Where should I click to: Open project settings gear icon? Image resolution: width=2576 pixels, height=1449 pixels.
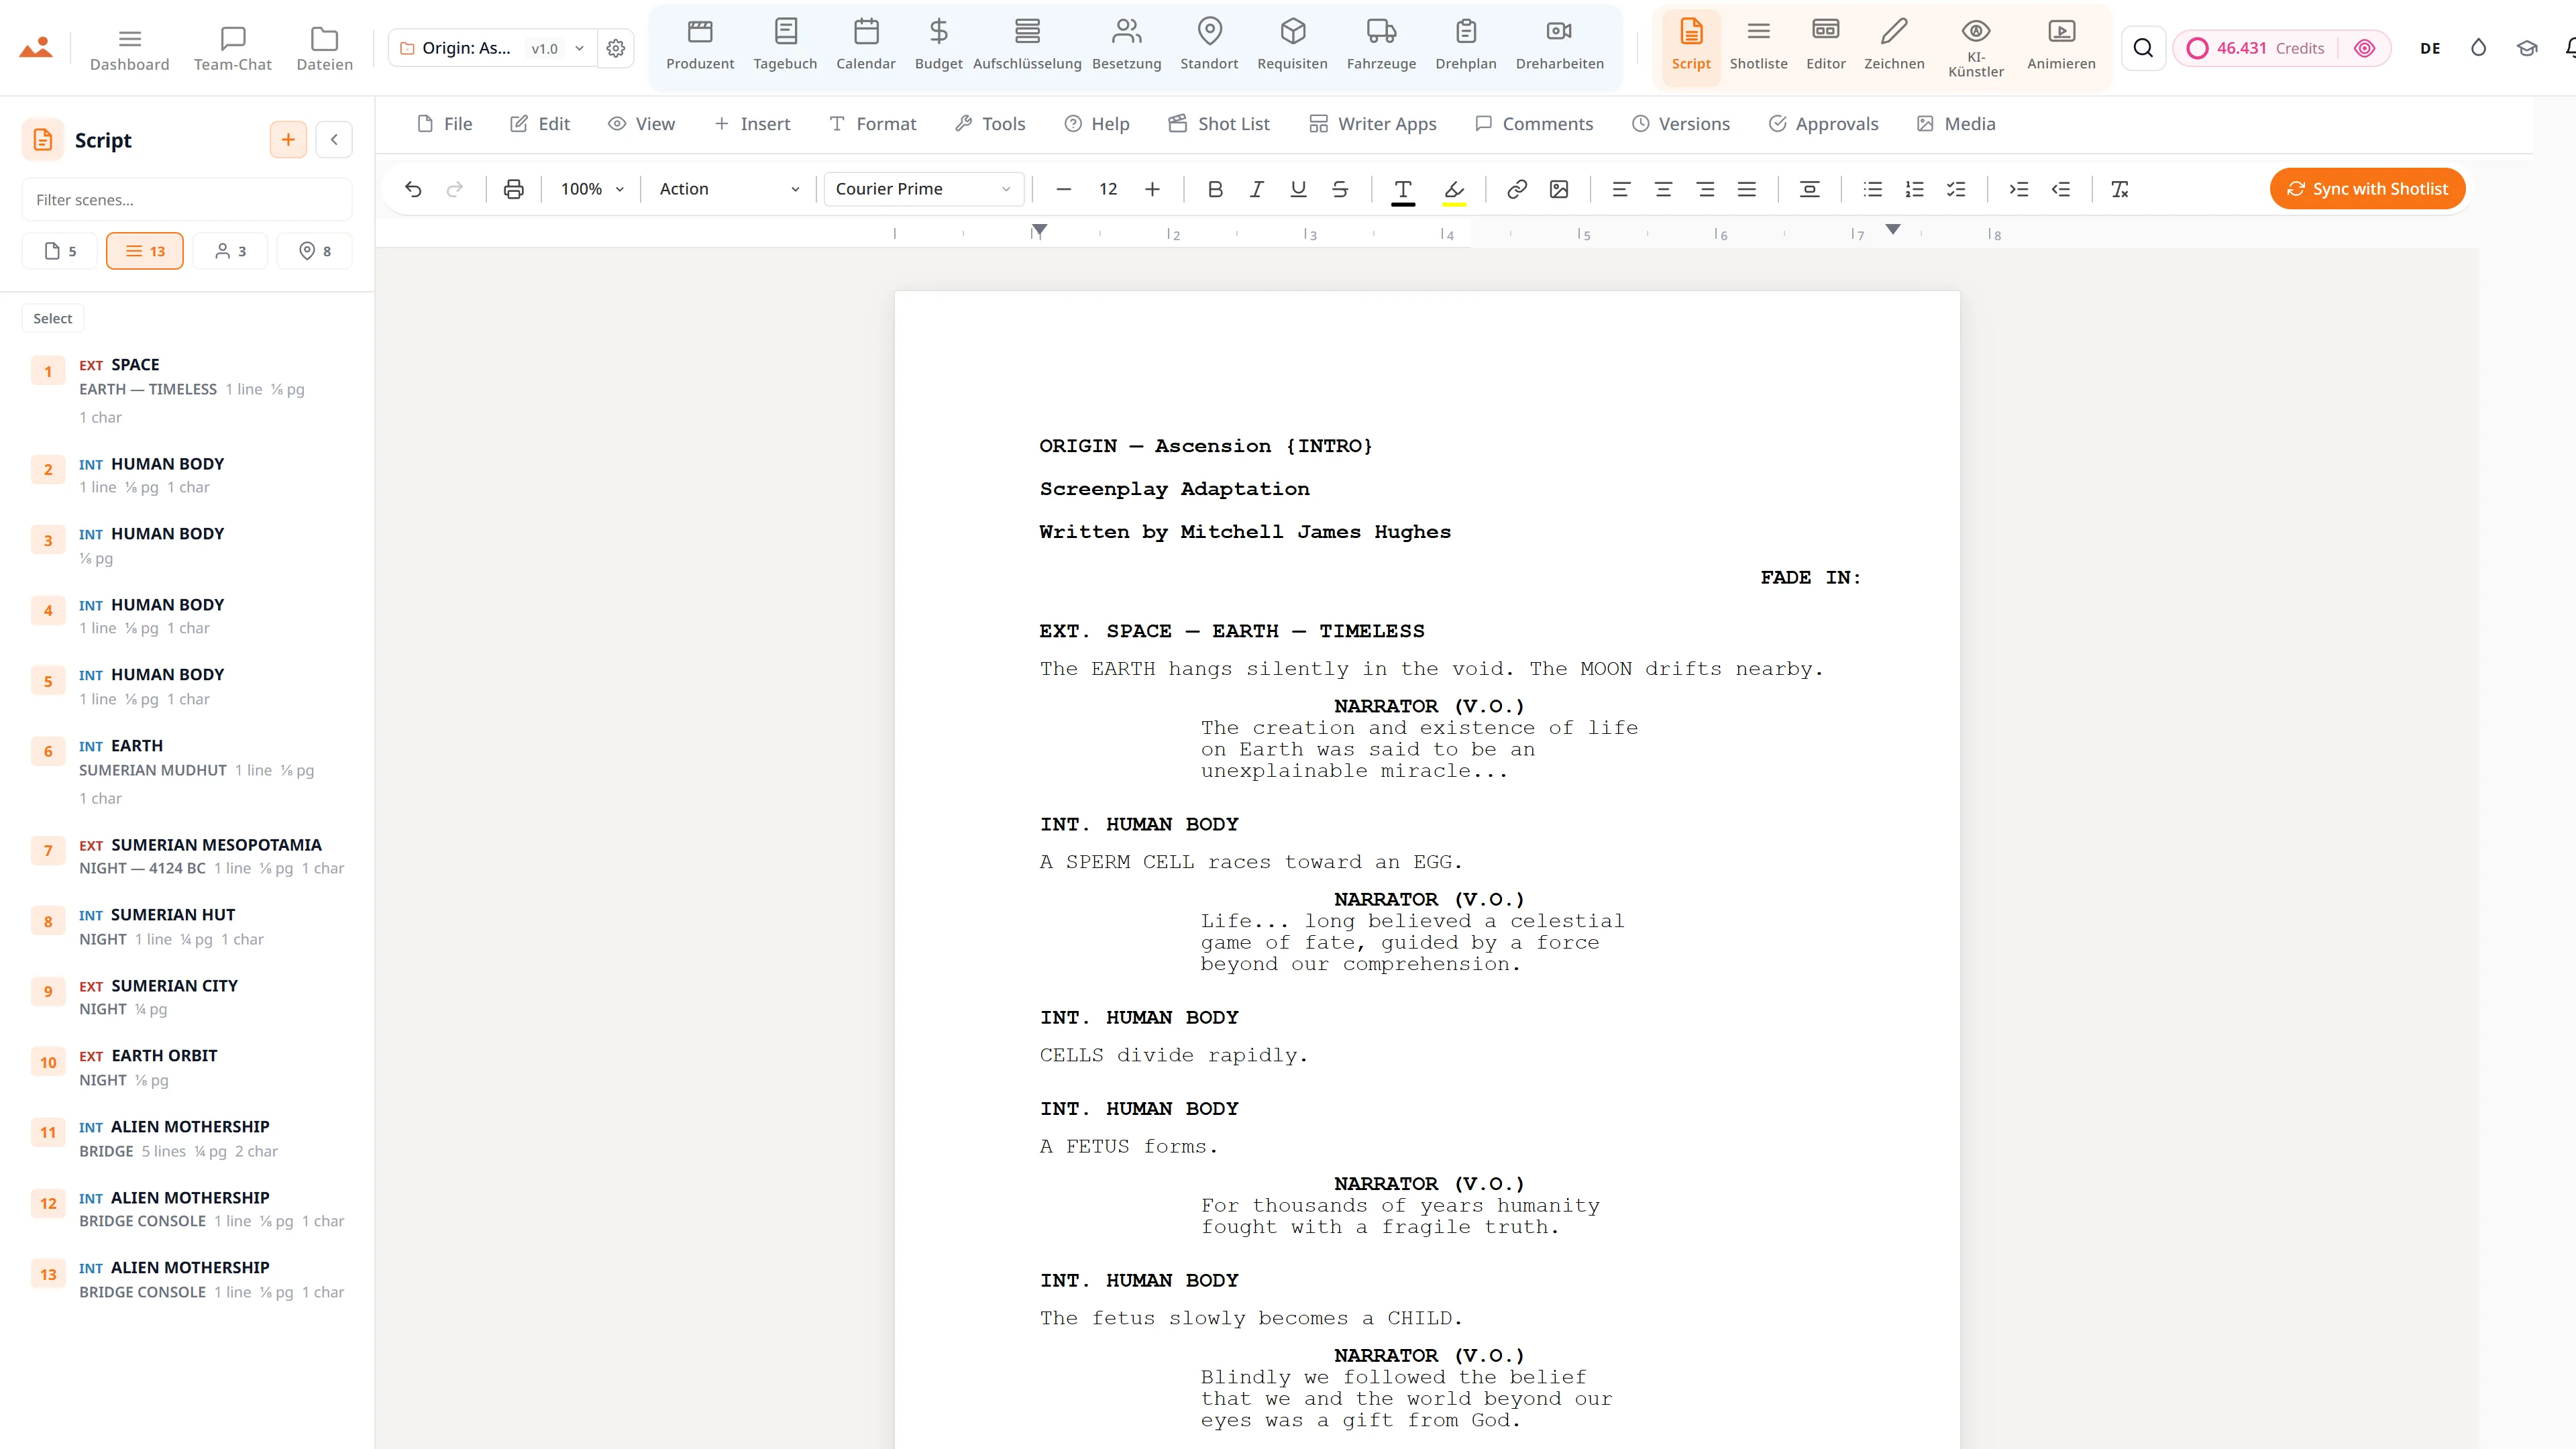click(x=616, y=48)
